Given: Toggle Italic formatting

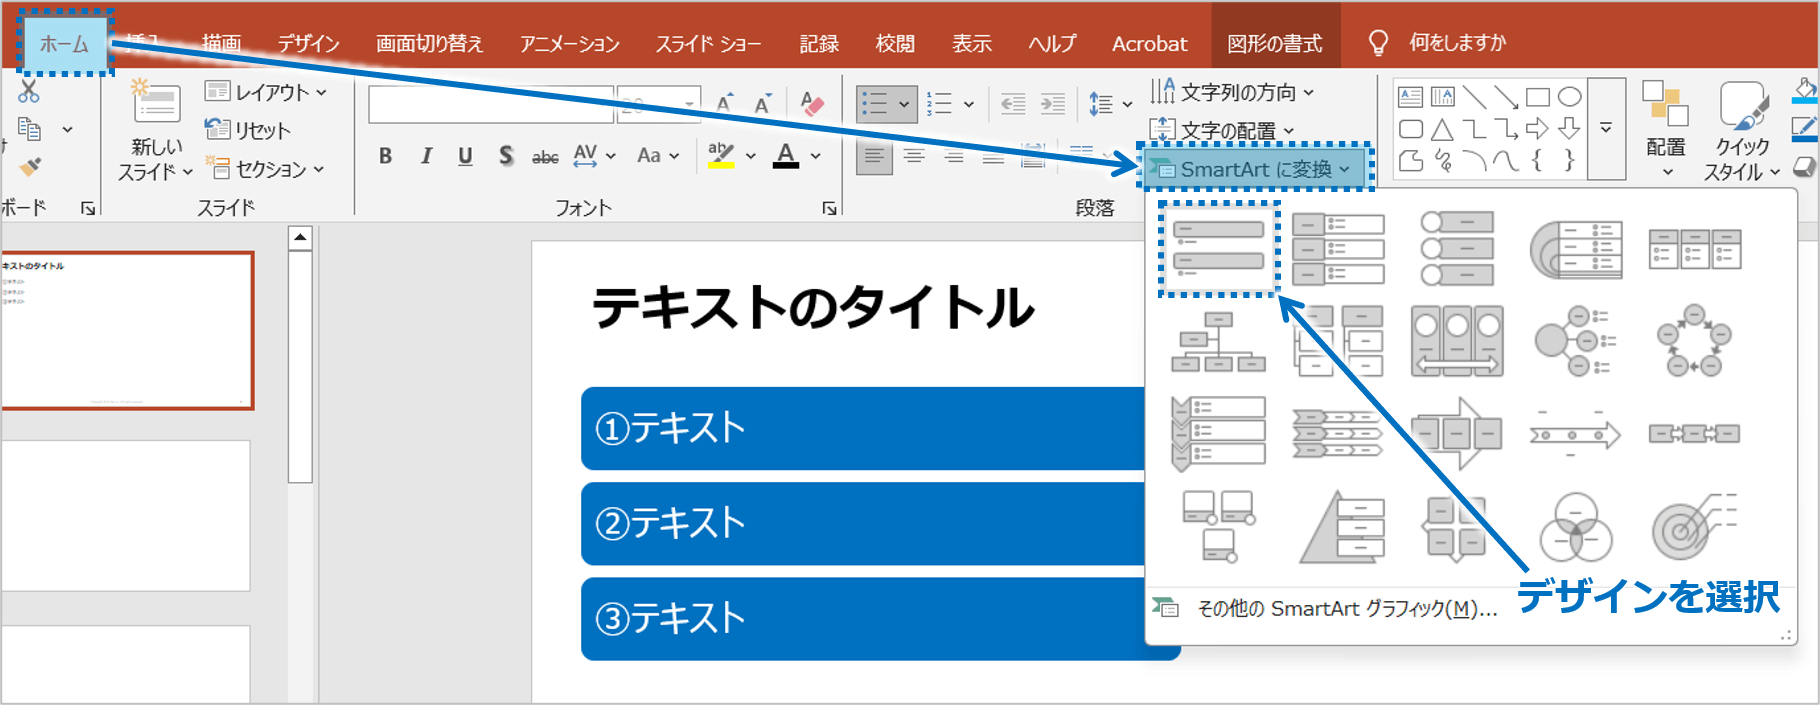Looking at the screenshot, I should coord(426,156).
